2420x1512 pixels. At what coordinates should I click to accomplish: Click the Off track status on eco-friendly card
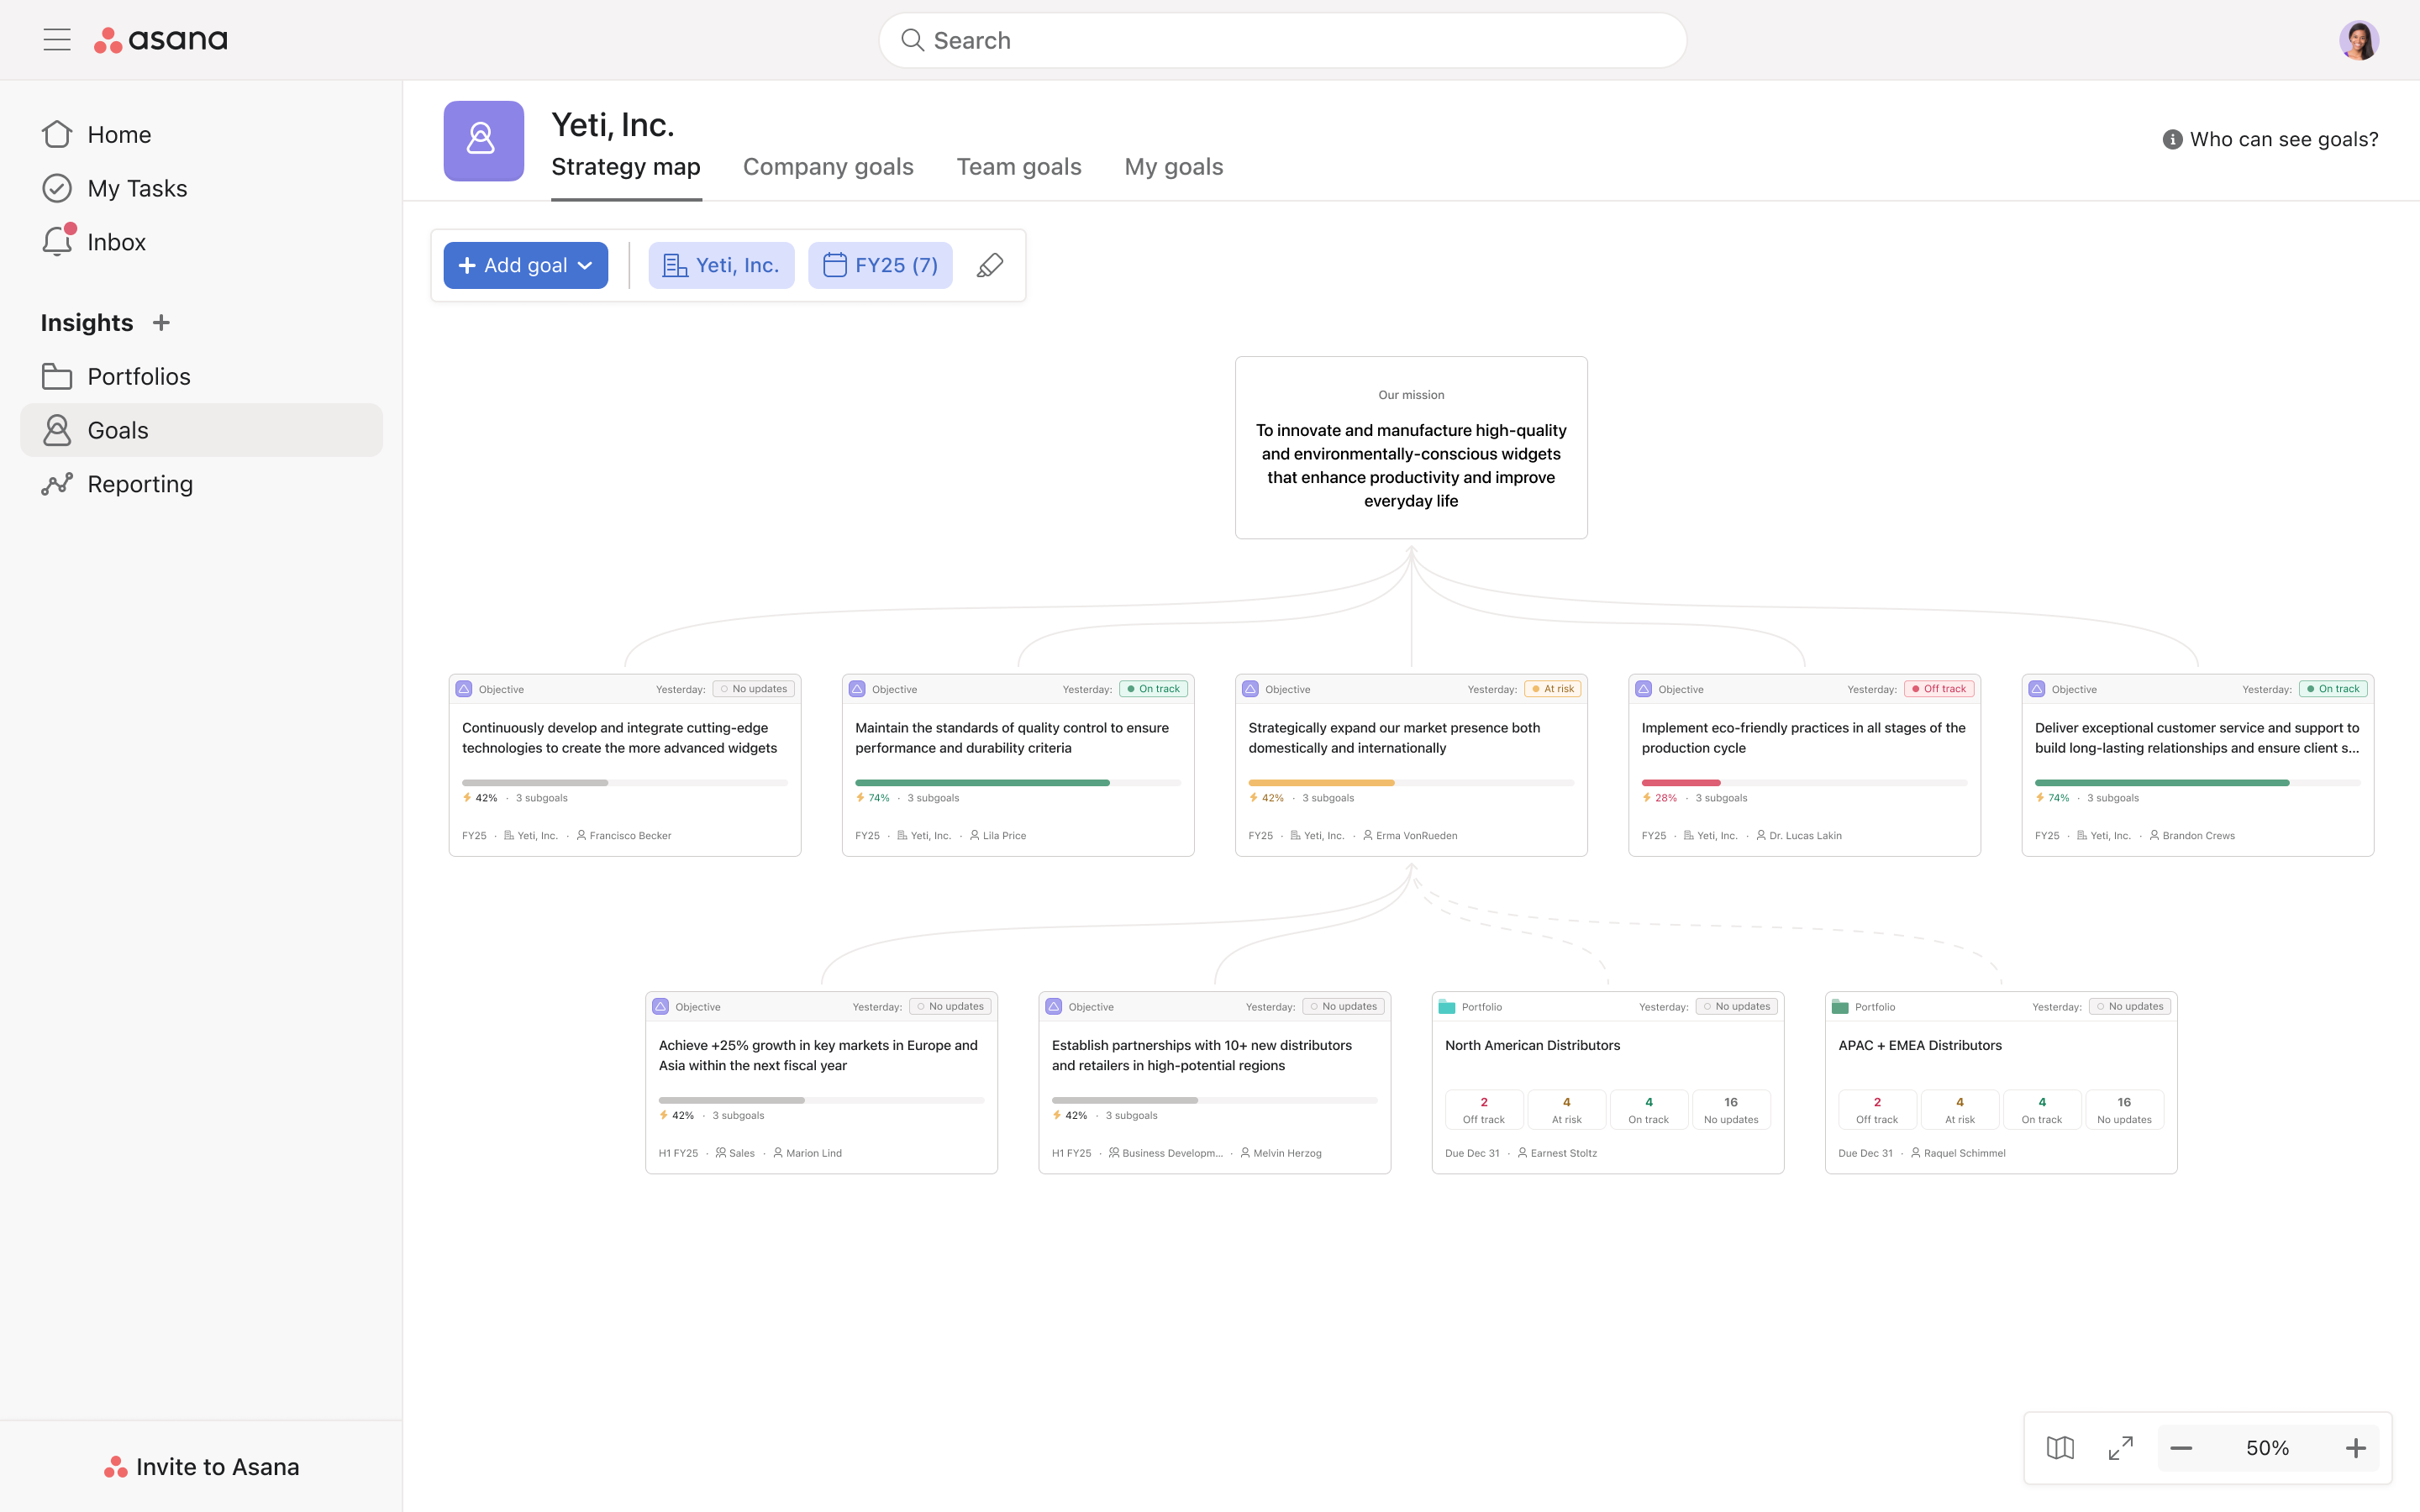click(1939, 689)
